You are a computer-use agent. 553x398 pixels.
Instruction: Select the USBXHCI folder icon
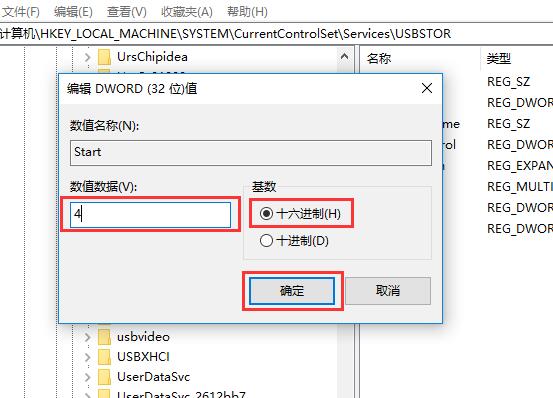pos(104,357)
